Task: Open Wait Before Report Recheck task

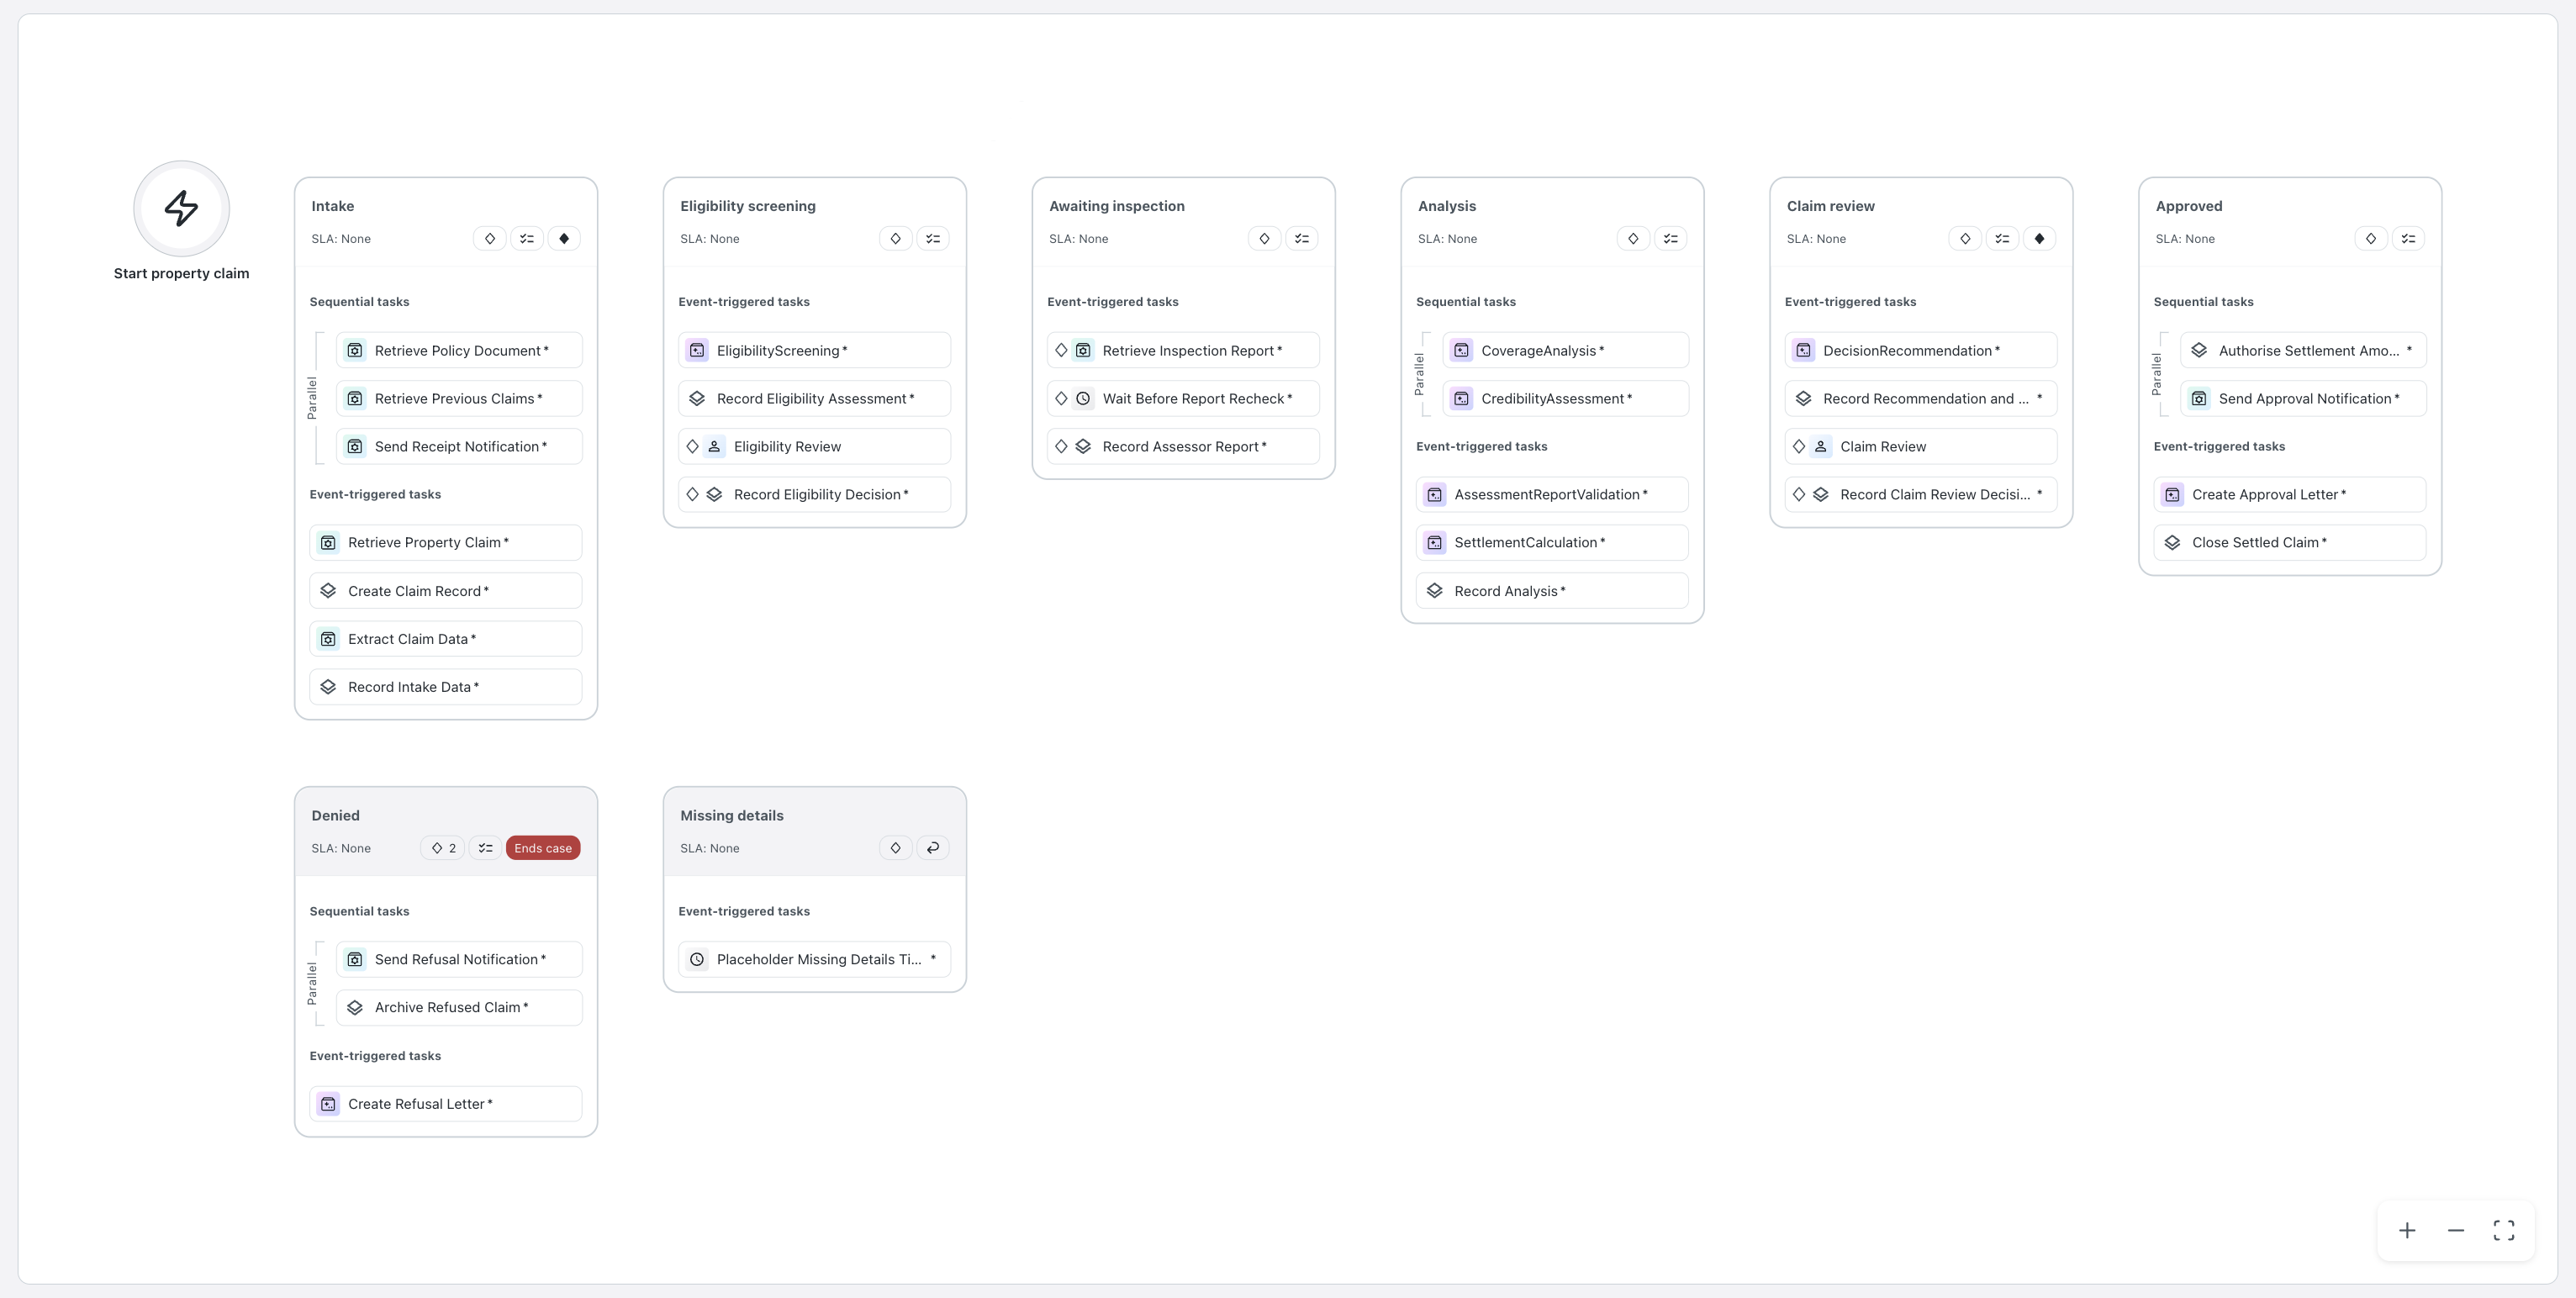Action: (1183, 398)
